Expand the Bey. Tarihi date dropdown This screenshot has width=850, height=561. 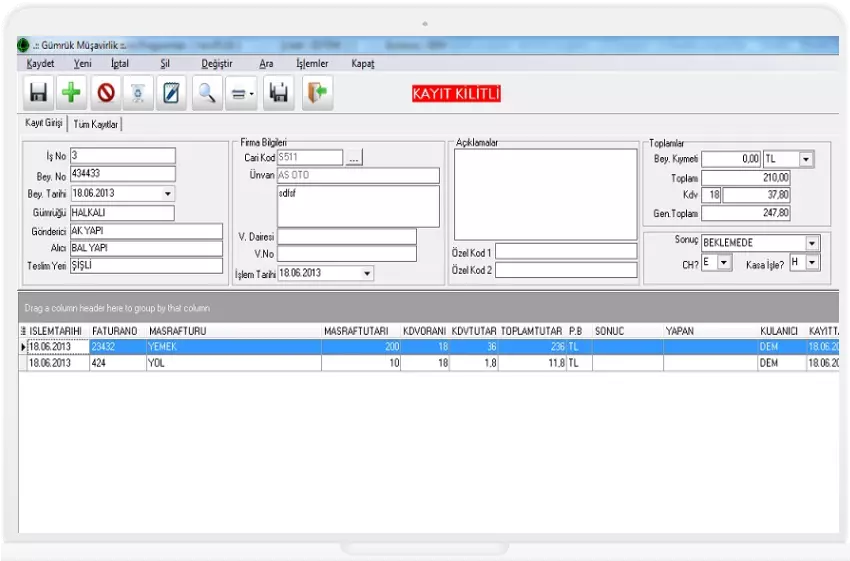(x=167, y=194)
